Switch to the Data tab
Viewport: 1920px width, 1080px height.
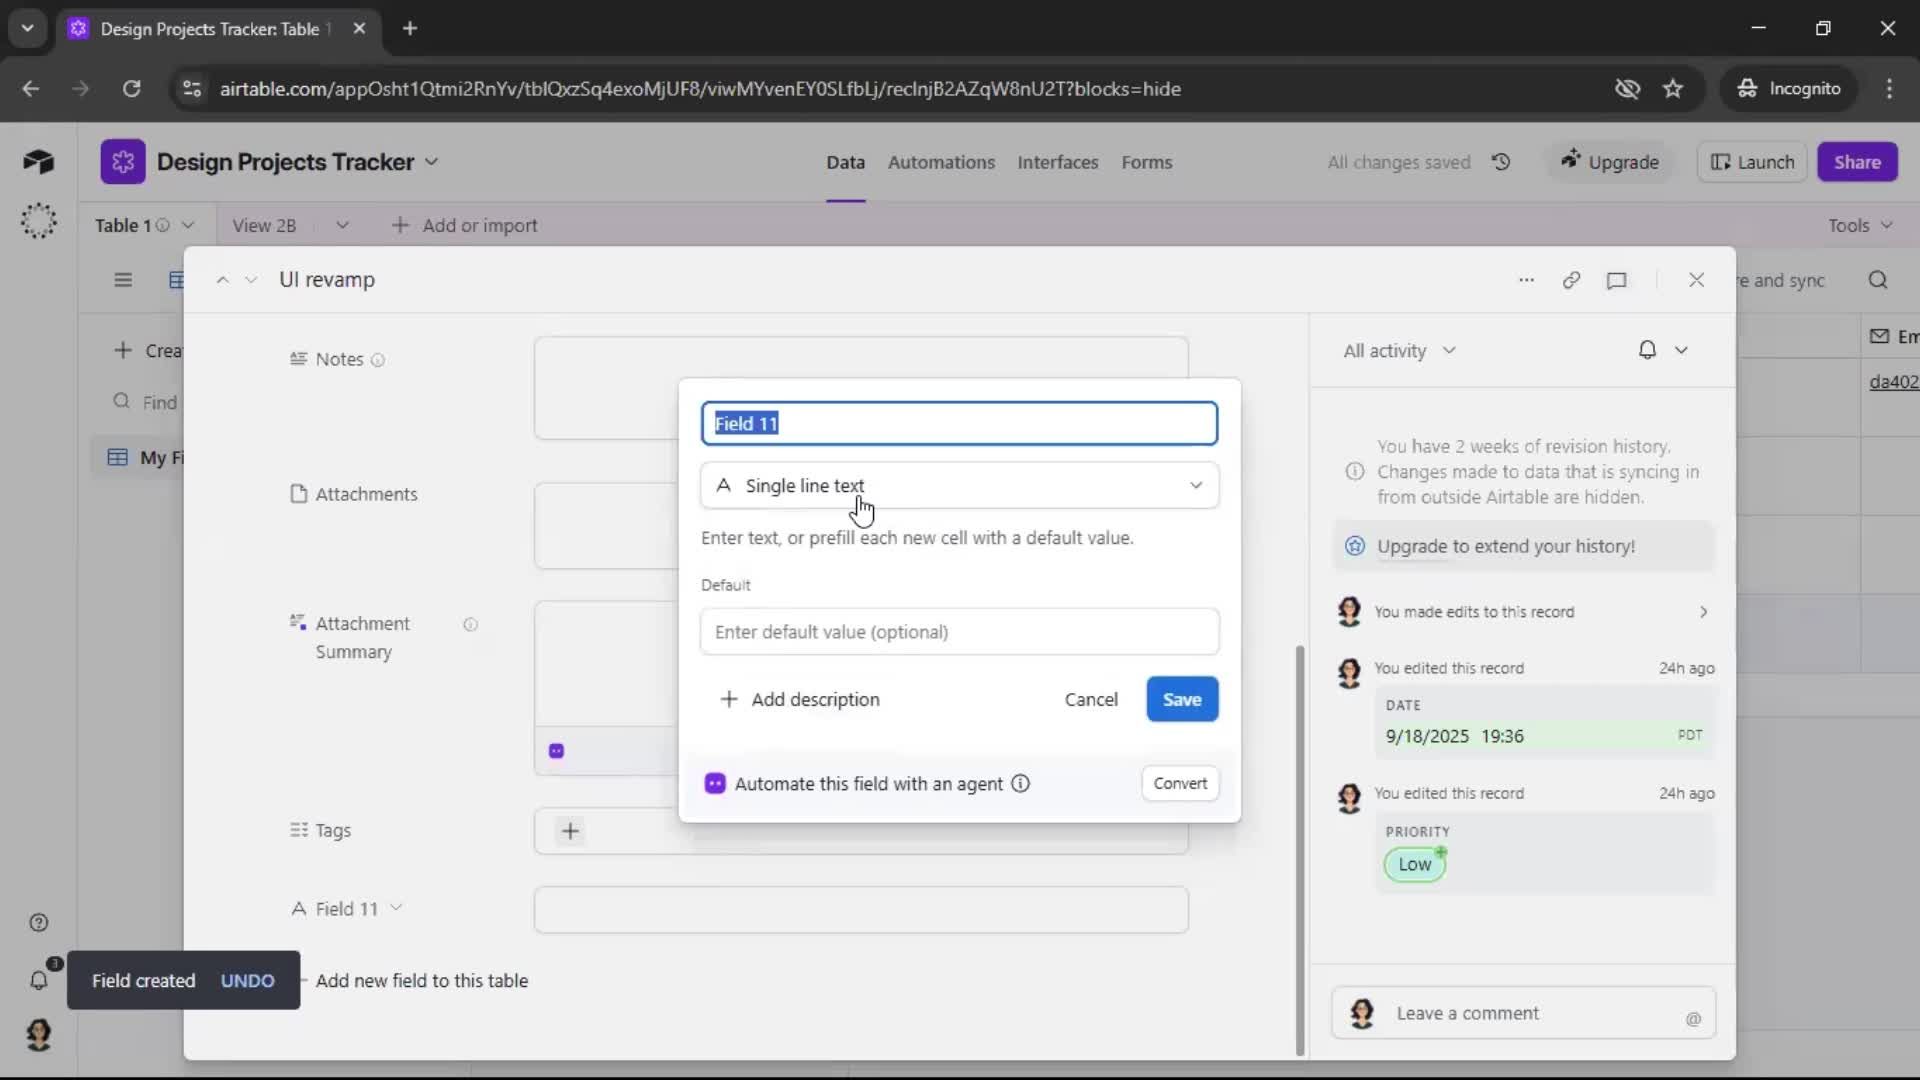[845, 162]
